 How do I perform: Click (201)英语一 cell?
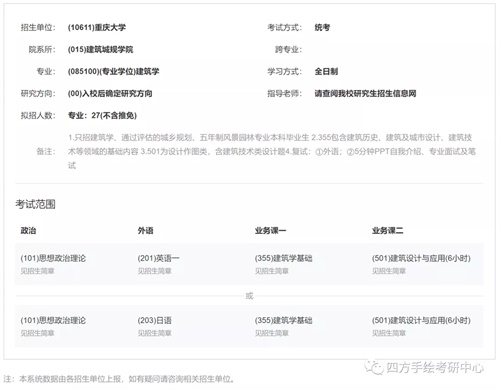(x=158, y=258)
